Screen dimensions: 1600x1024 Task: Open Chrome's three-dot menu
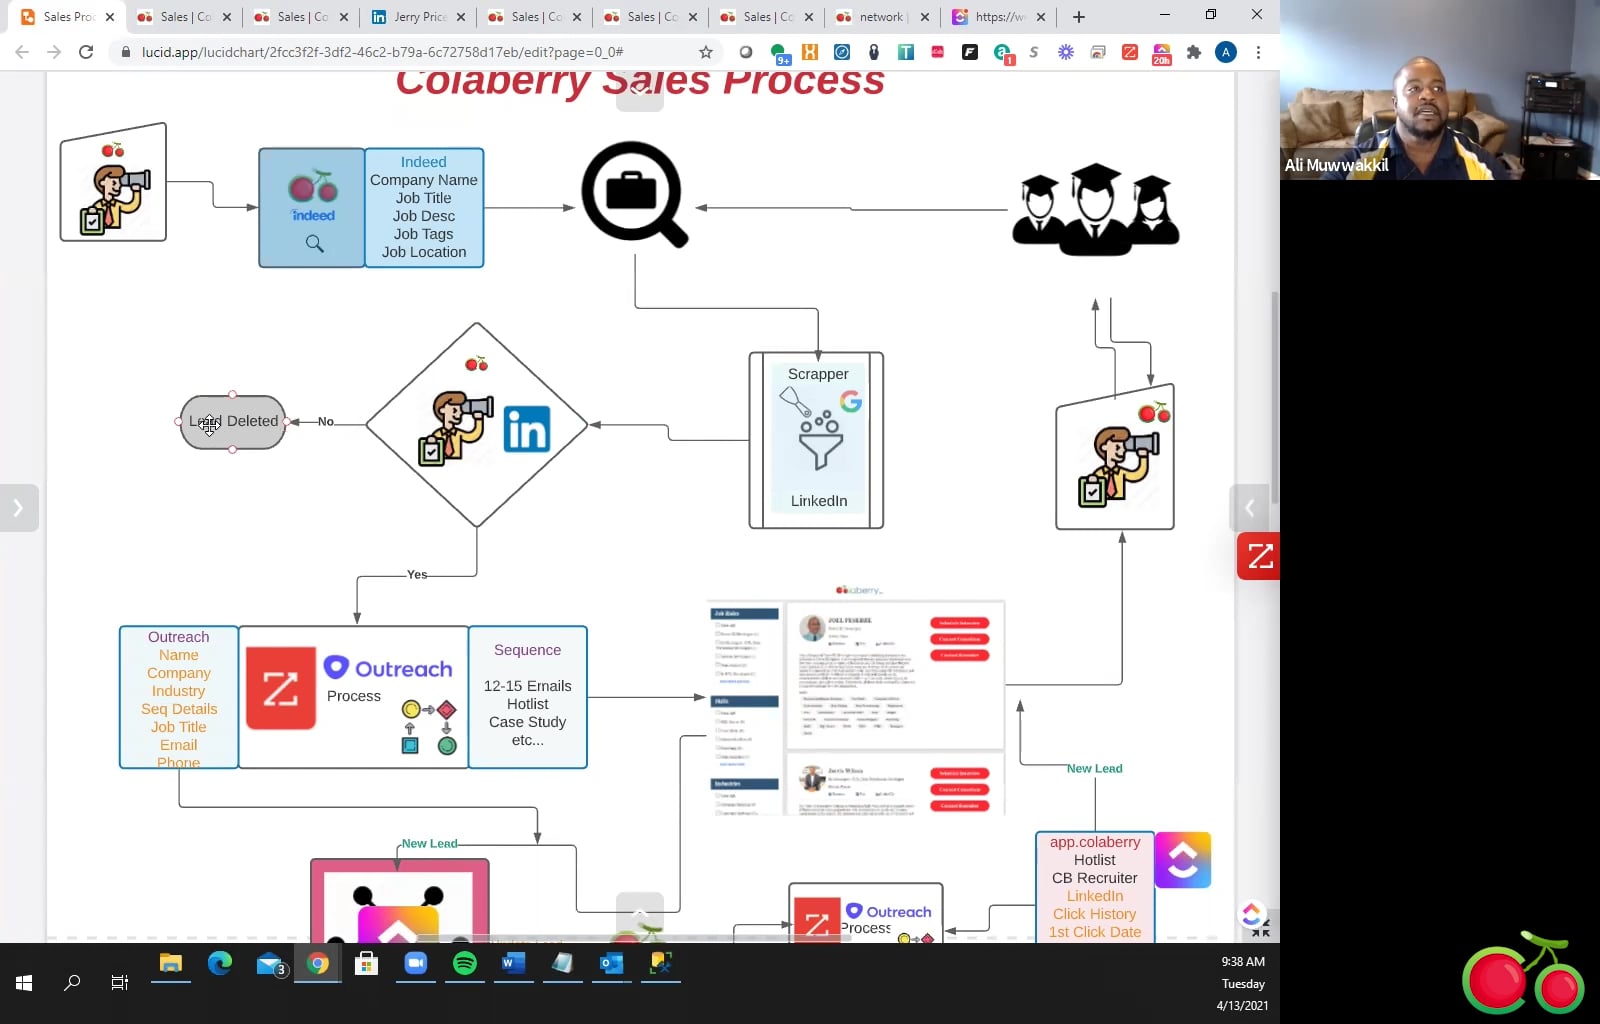[1258, 52]
